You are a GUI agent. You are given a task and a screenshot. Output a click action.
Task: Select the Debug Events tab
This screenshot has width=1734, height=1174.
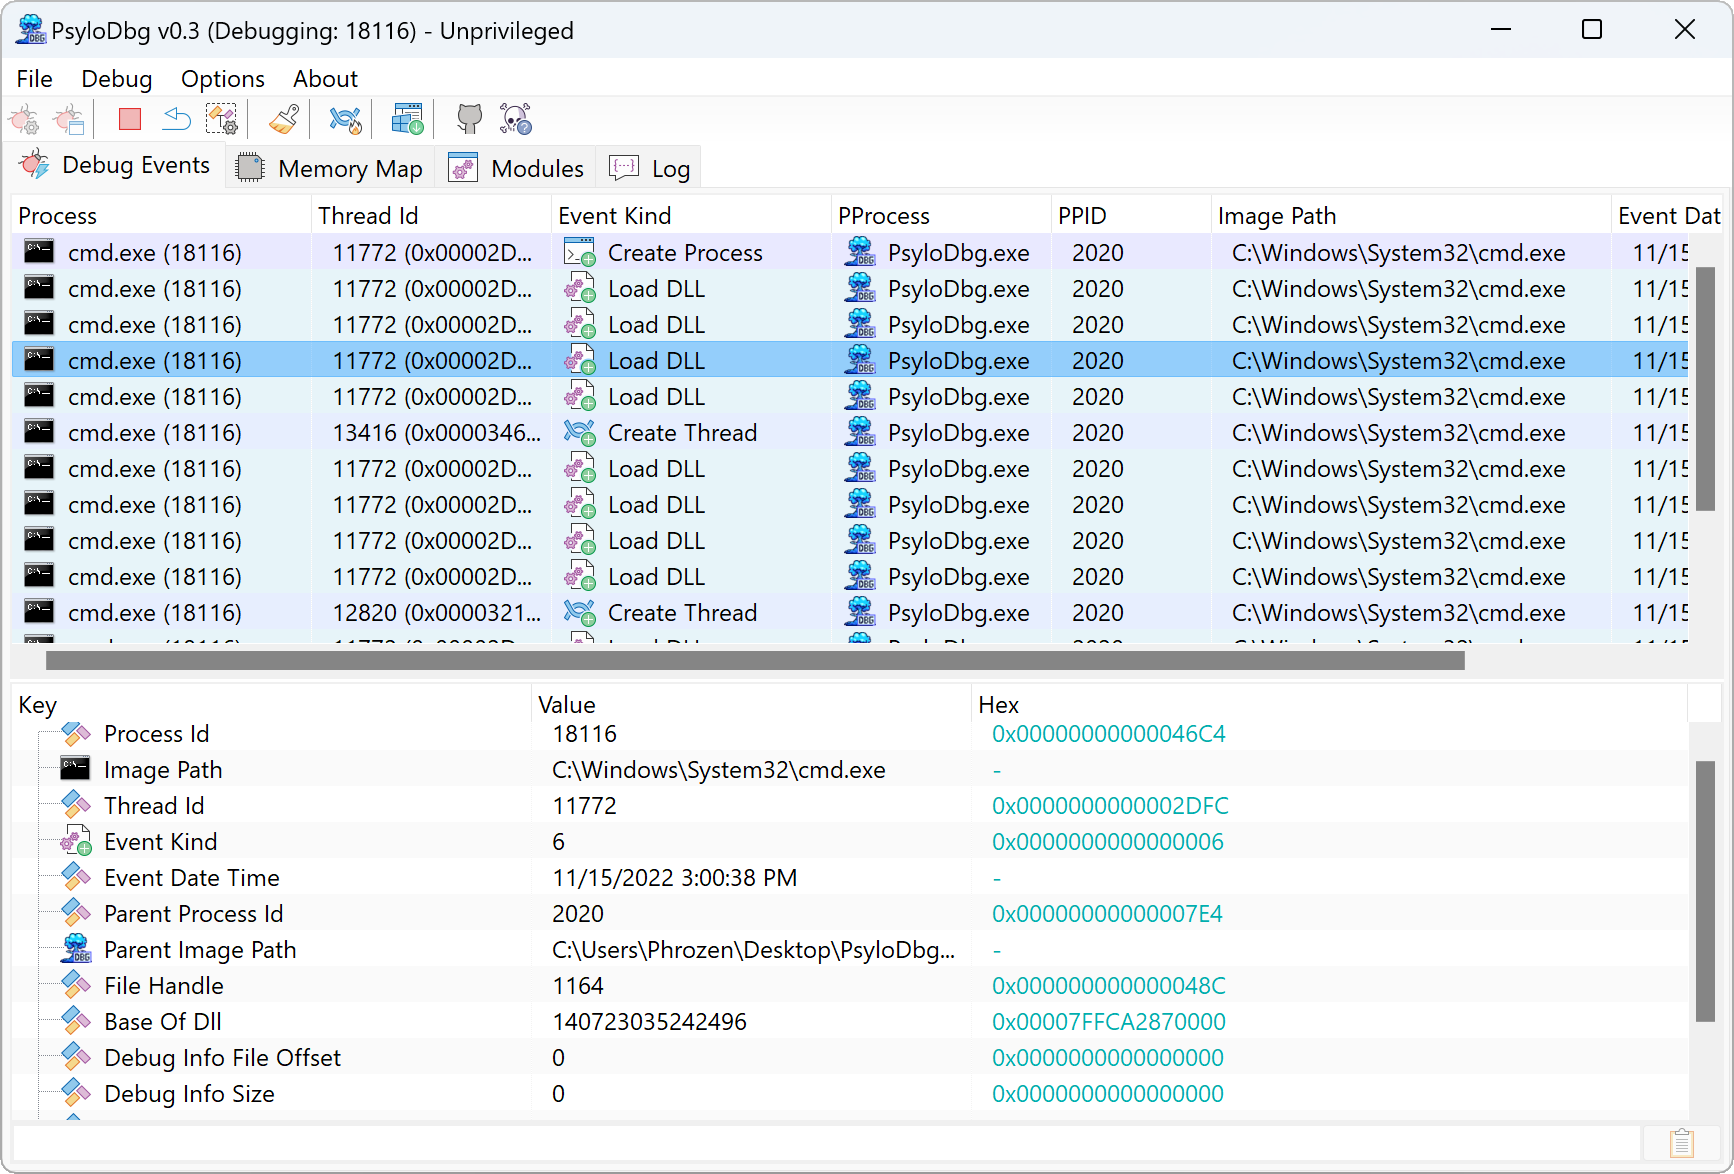pos(117,165)
